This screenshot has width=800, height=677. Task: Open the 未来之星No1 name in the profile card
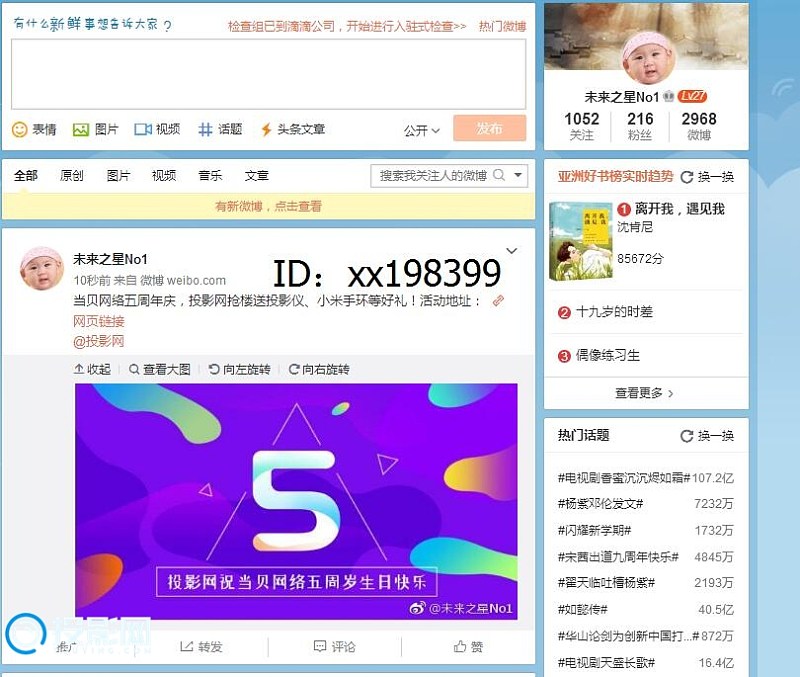click(x=622, y=96)
